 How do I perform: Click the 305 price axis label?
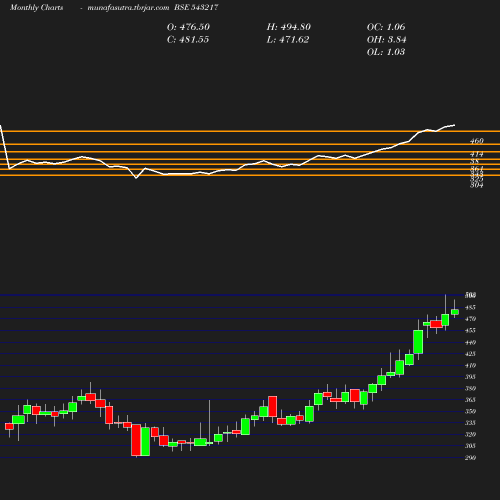(x=470, y=446)
